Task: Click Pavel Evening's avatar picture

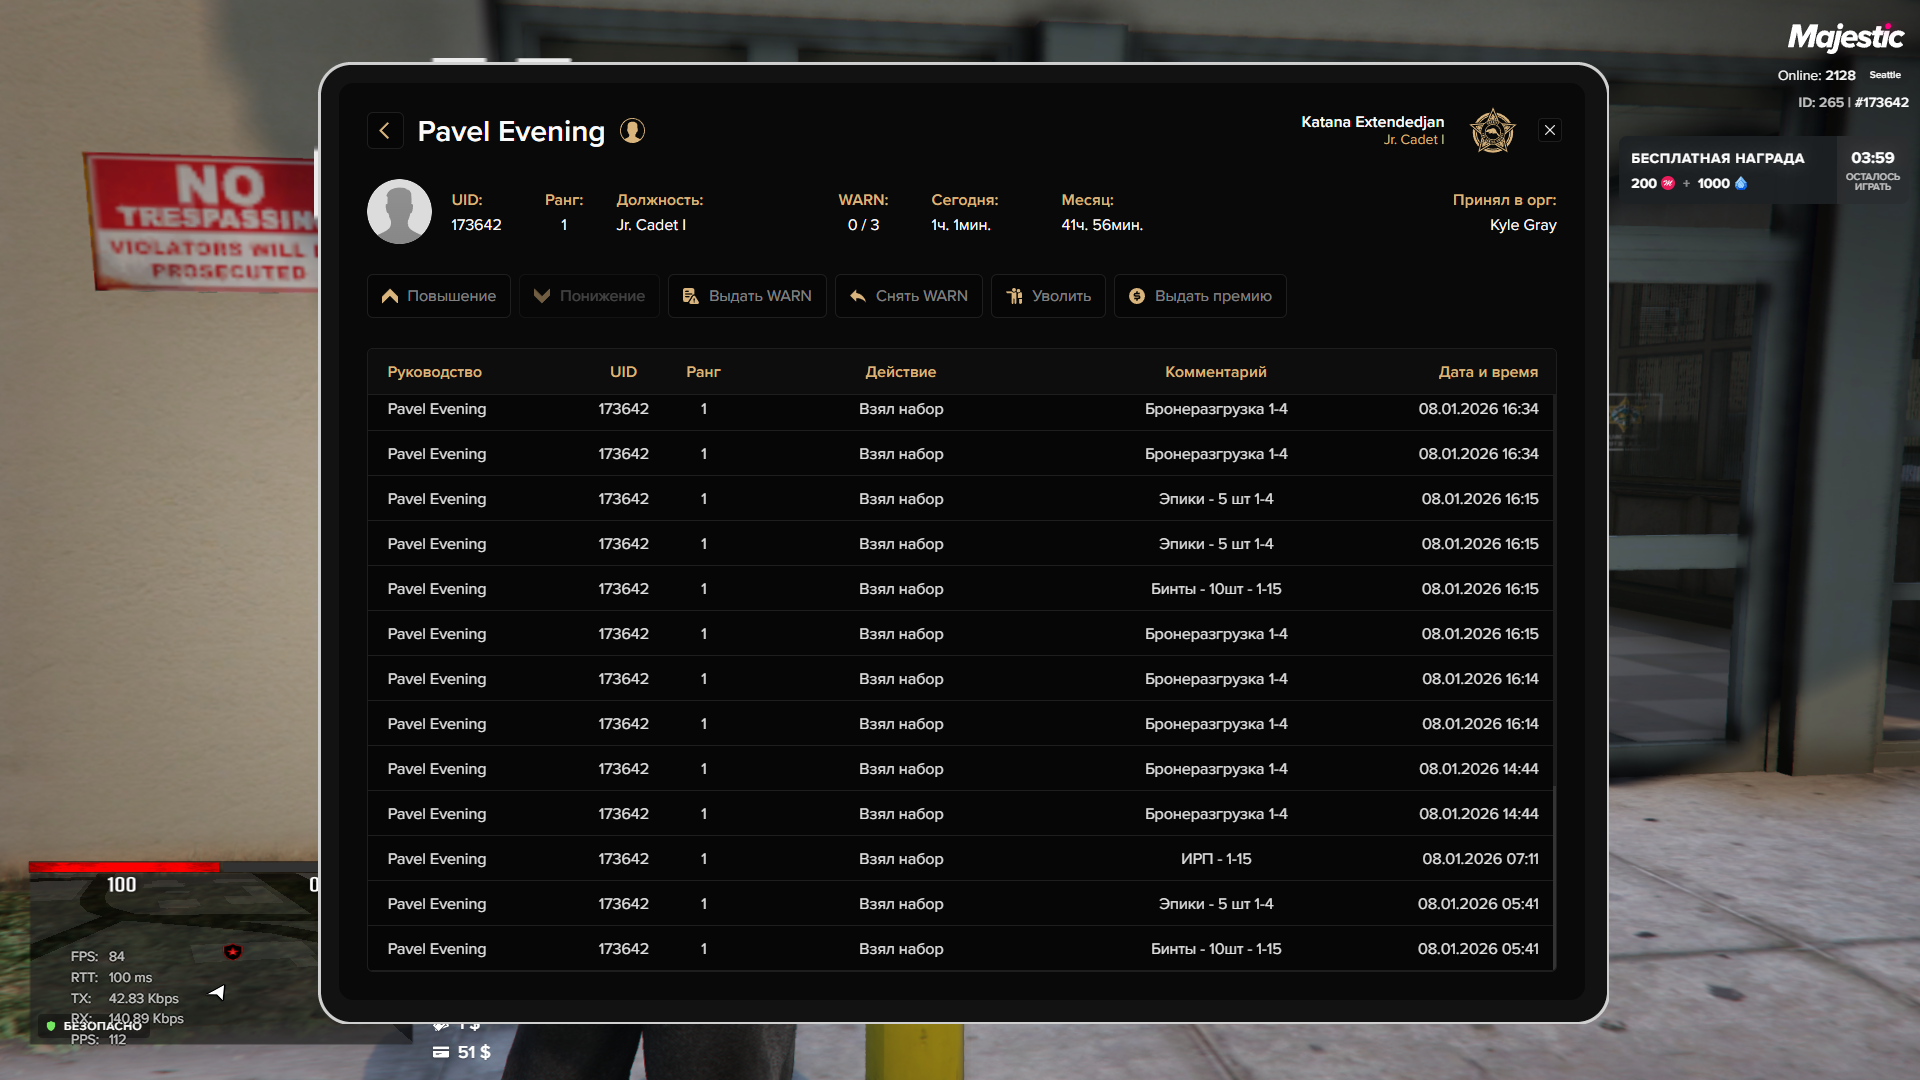Action: 399,212
